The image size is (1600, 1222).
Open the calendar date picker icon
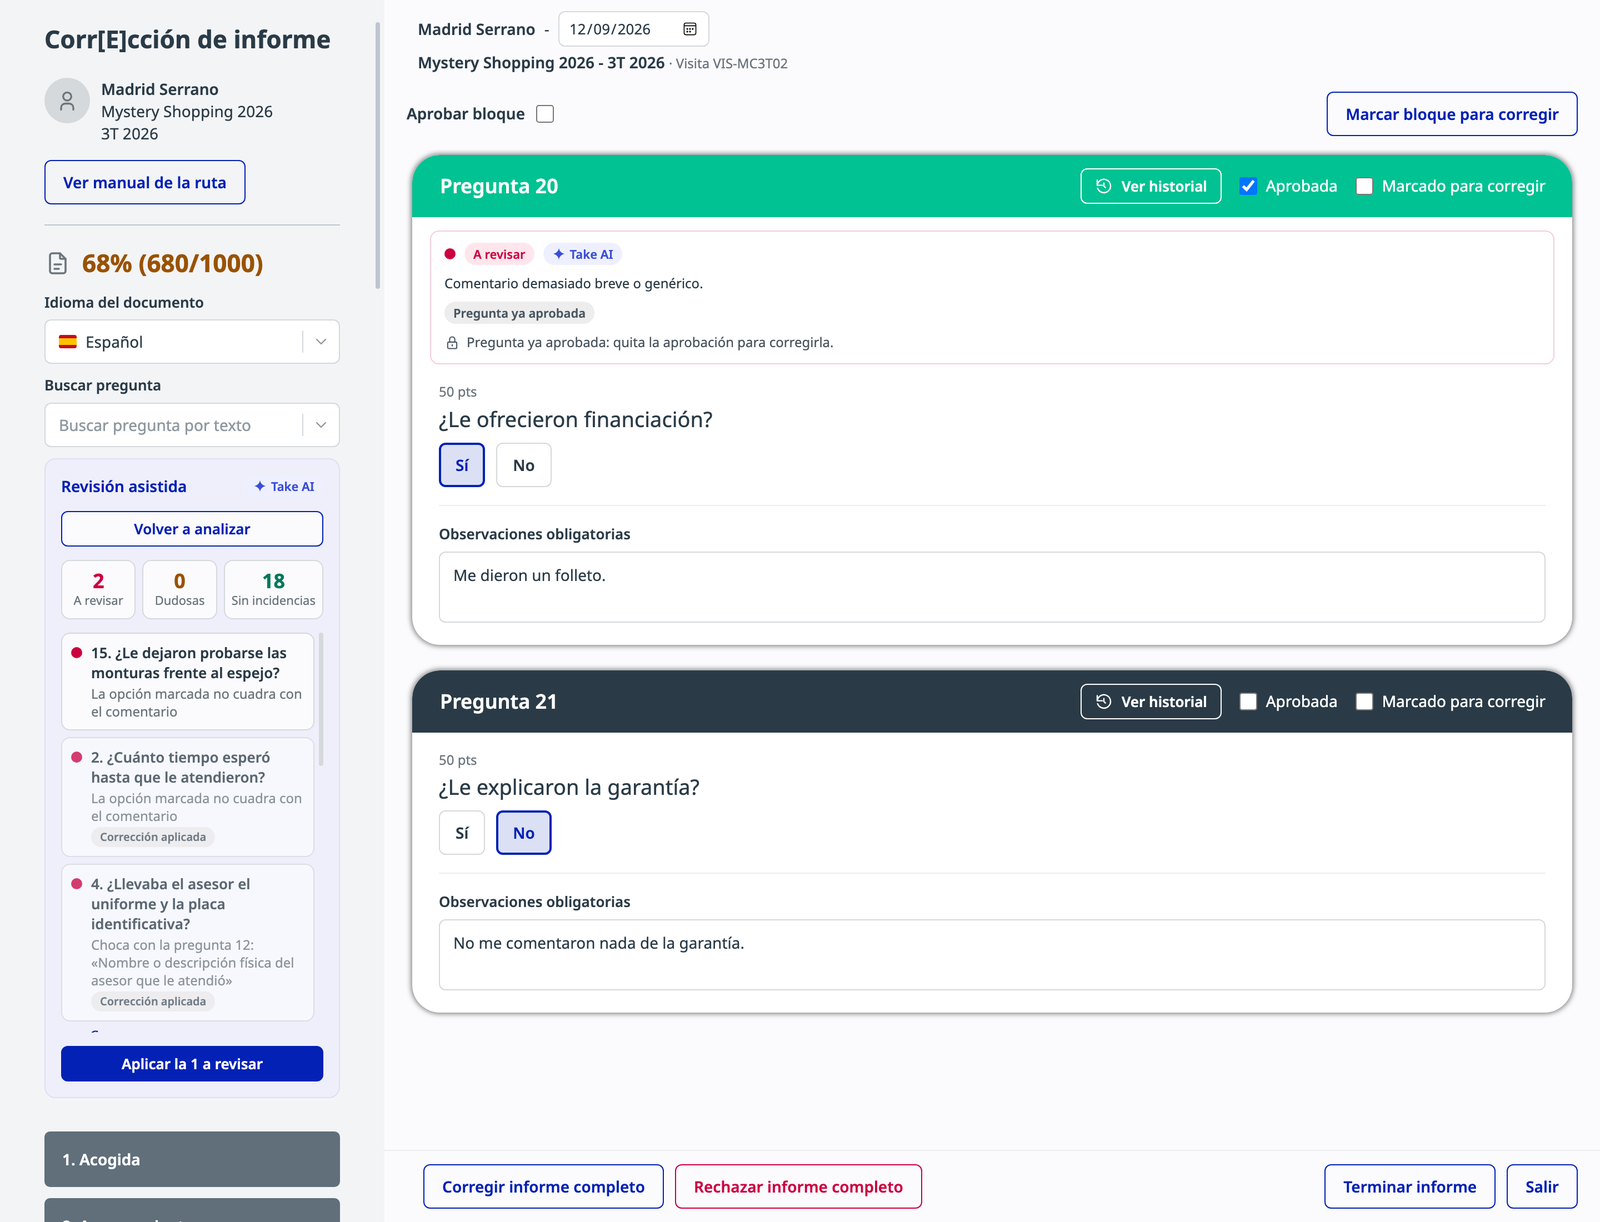click(x=690, y=29)
